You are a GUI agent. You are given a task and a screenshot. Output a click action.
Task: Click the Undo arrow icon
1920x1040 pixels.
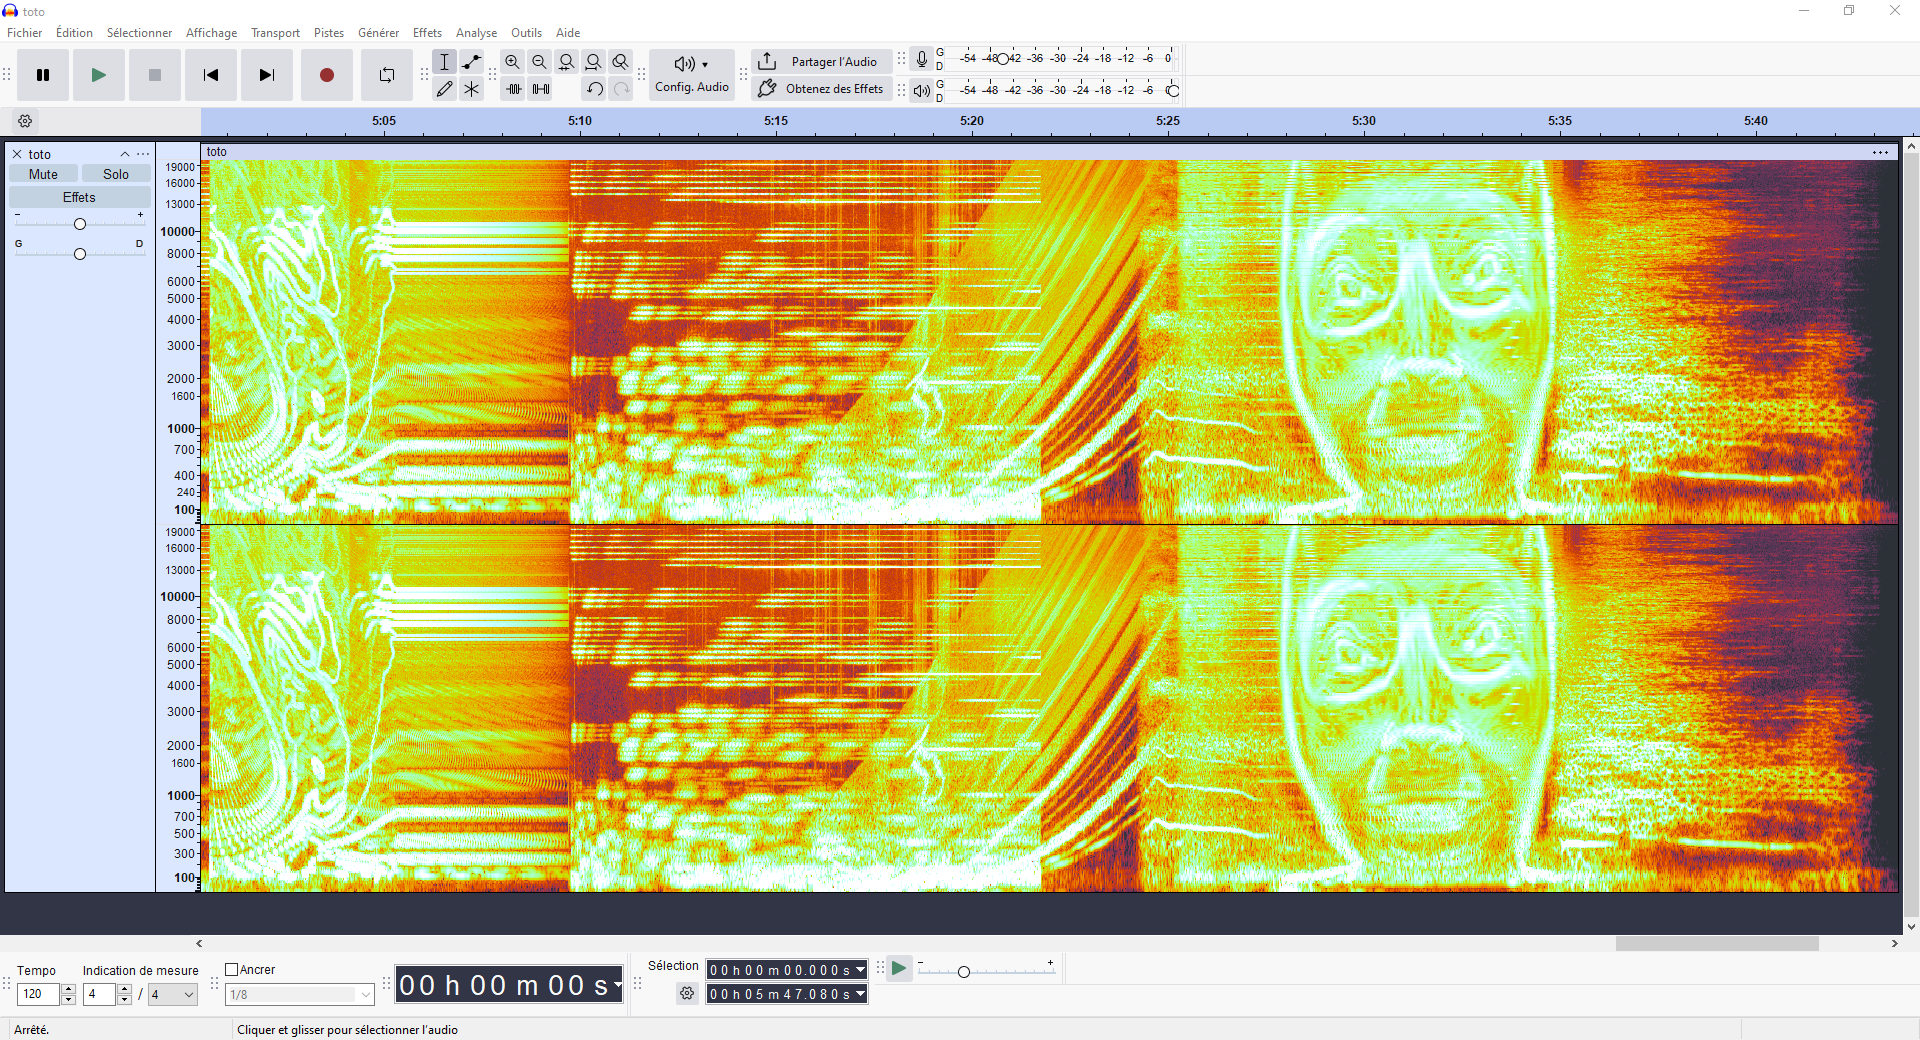[594, 89]
